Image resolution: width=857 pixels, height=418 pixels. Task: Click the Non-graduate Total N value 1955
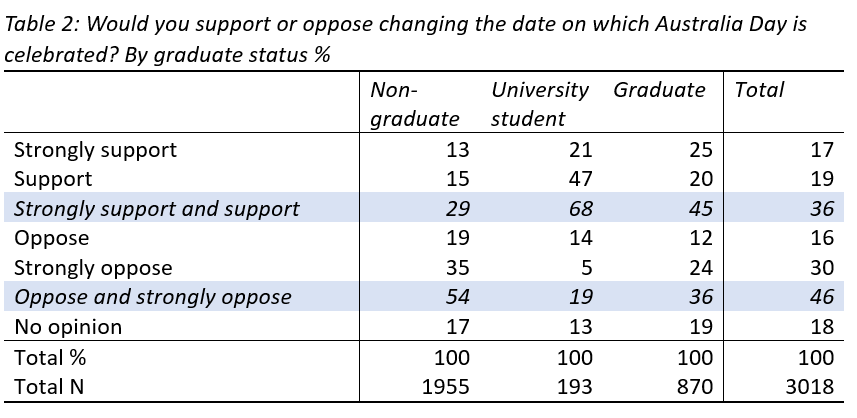click(x=445, y=387)
